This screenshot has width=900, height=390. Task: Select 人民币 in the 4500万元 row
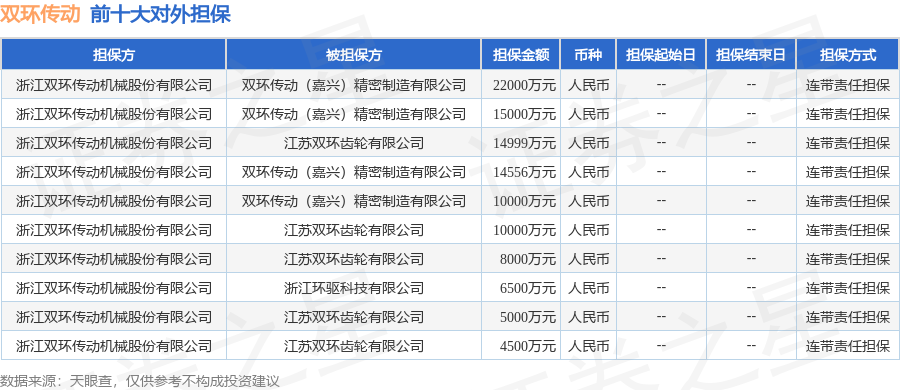pyautogui.click(x=588, y=346)
